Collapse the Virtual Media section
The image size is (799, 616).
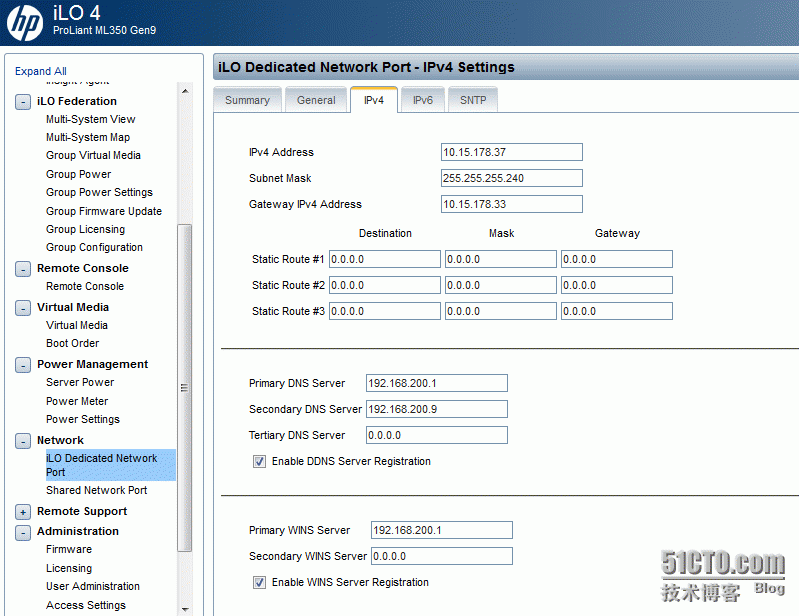pos(23,308)
